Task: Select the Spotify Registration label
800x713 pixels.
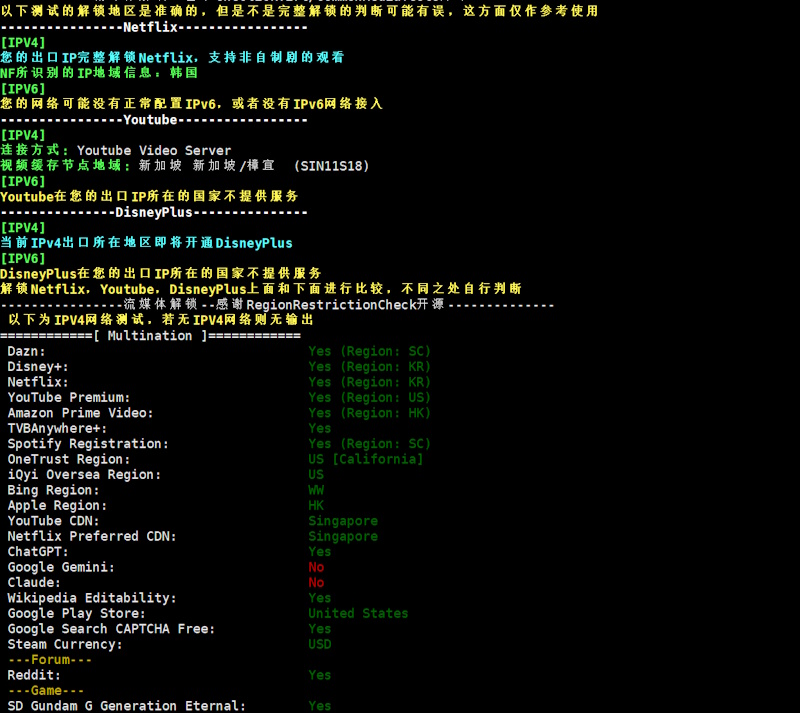Action: [x=88, y=444]
